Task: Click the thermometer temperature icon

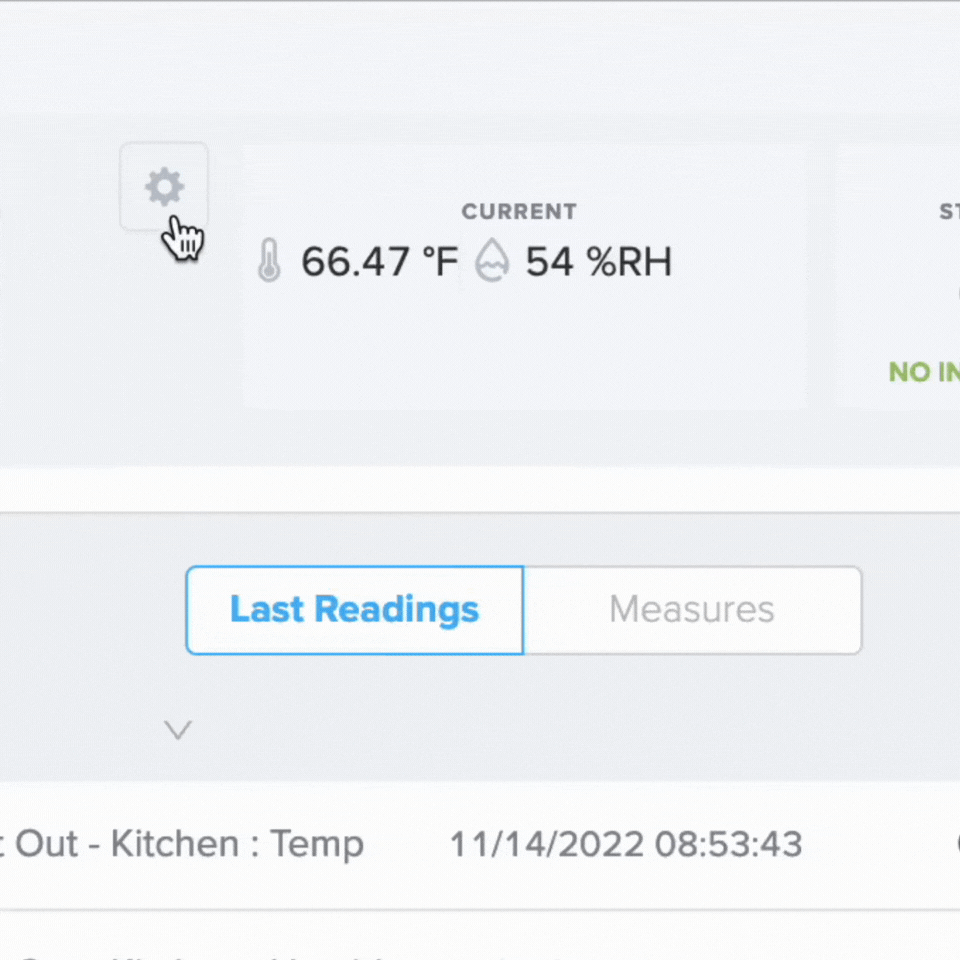Action: 269,261
